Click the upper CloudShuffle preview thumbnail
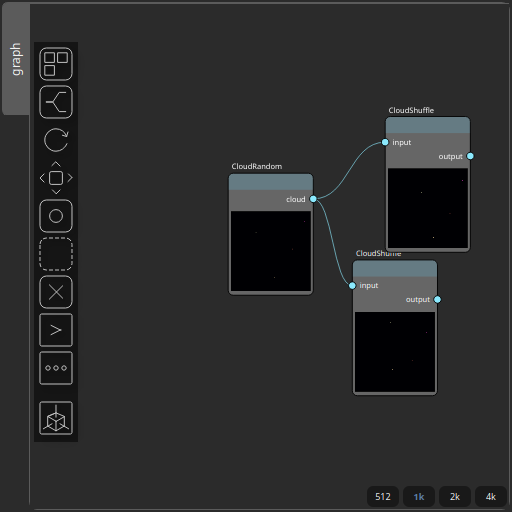 coord(428,208)
